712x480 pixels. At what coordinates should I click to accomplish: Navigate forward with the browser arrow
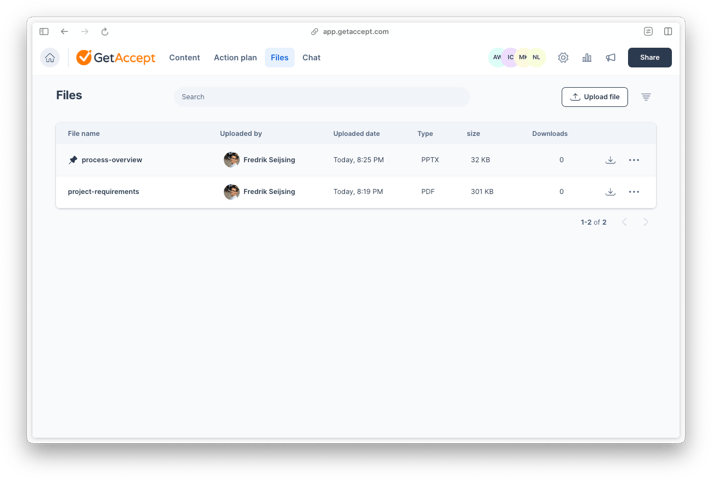coord(84,31)
